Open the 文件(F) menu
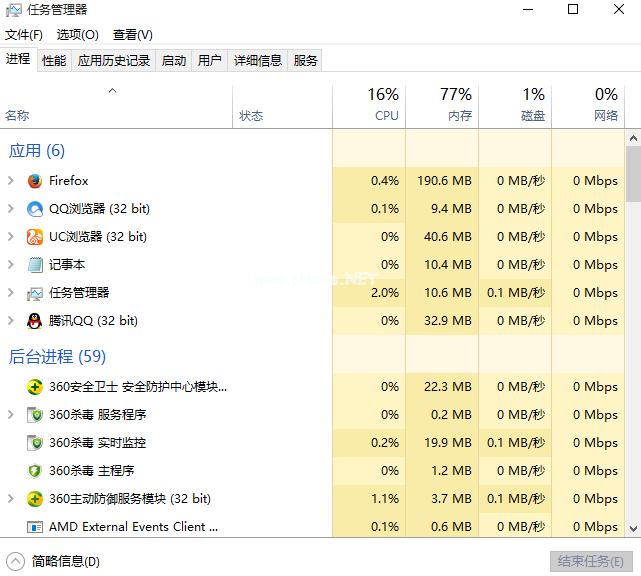Screen dimensions: 641x576 pyautogui.click(x=24, y=35)
